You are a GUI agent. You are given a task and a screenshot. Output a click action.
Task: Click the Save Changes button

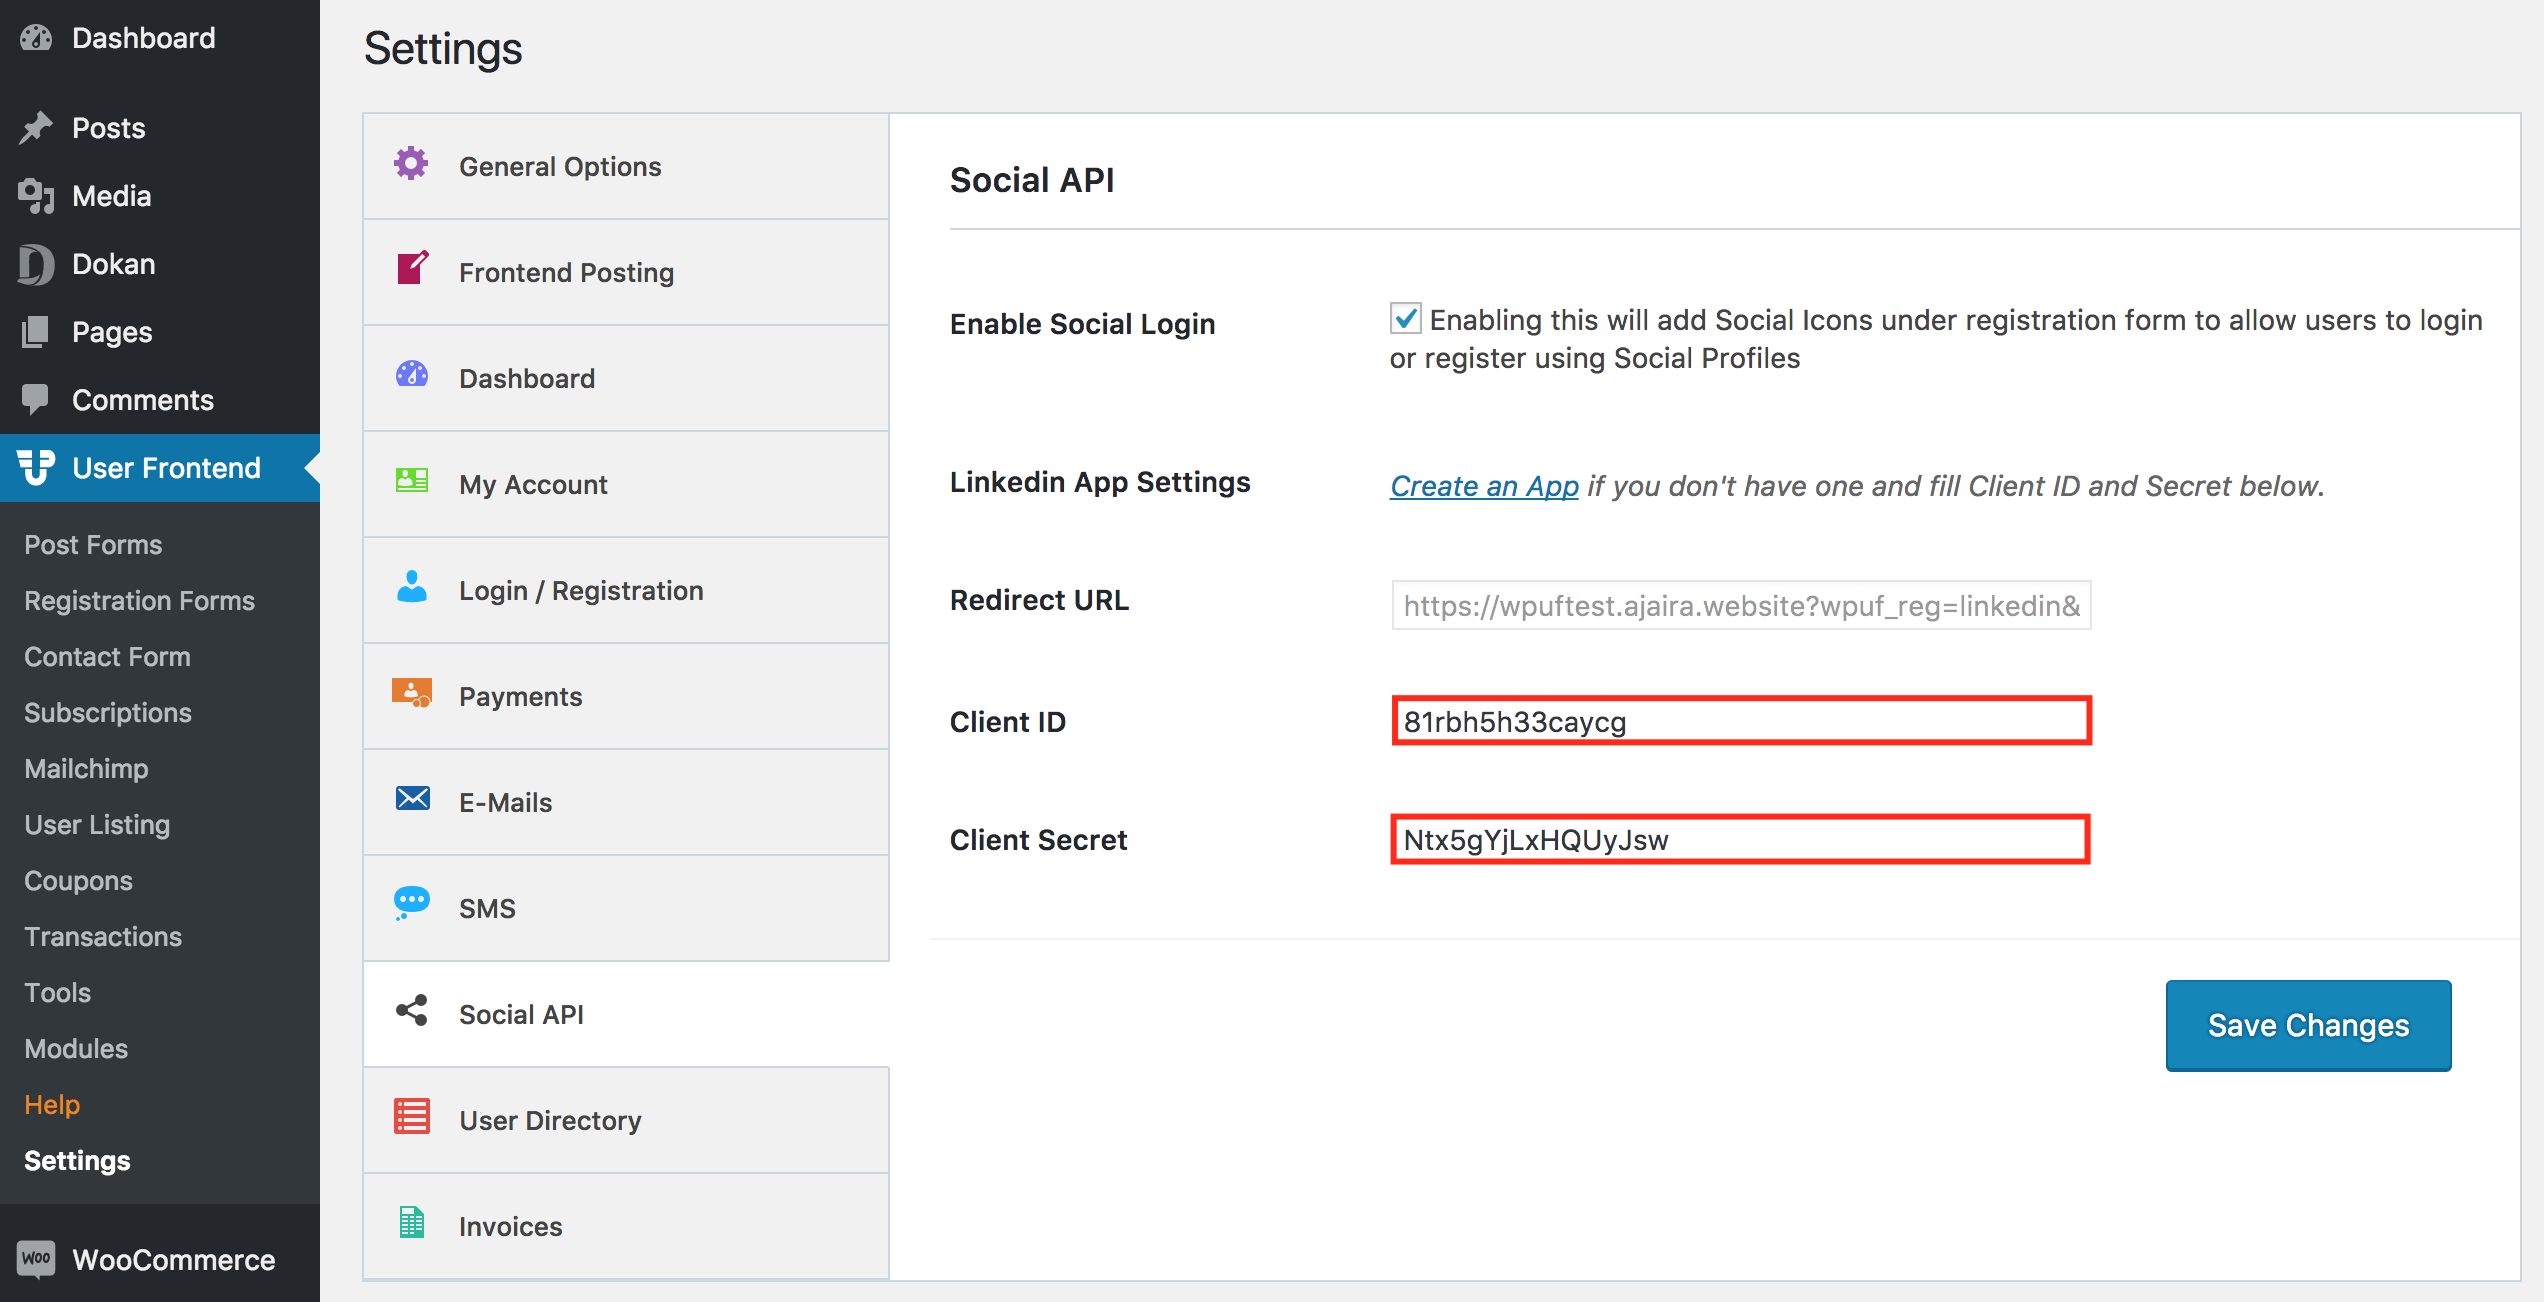2308,1025
